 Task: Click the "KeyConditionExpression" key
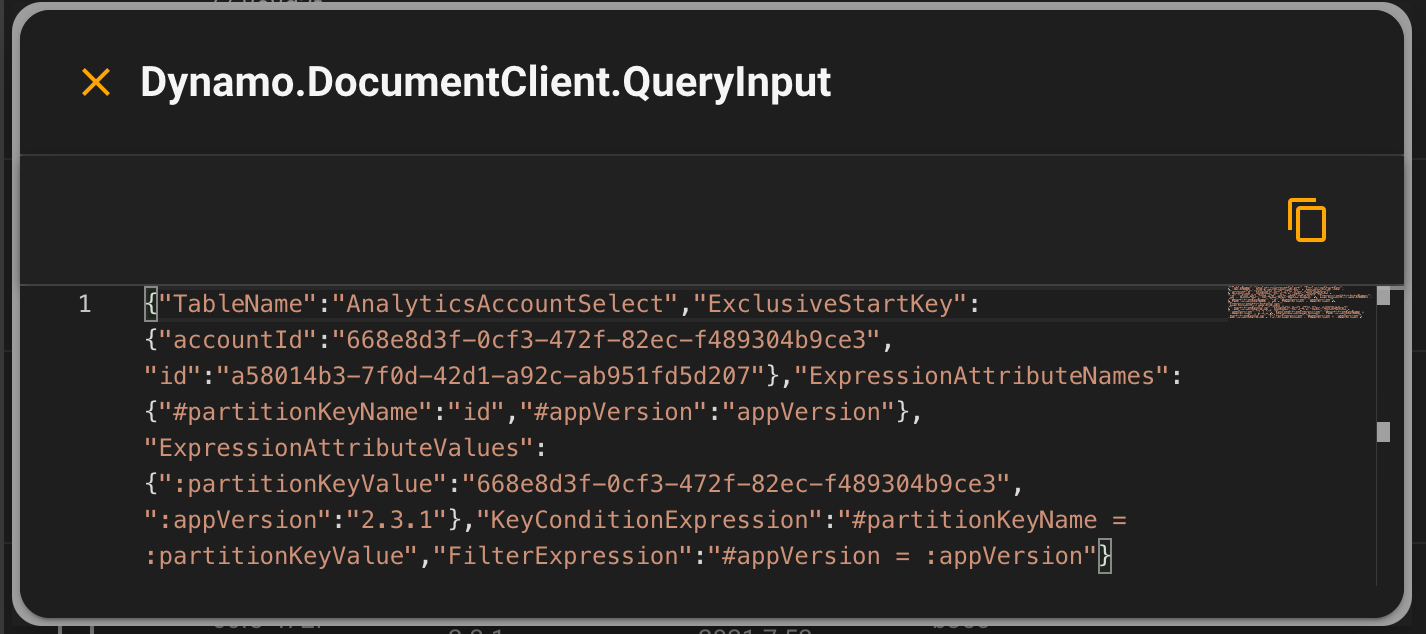tap(650, 520)
